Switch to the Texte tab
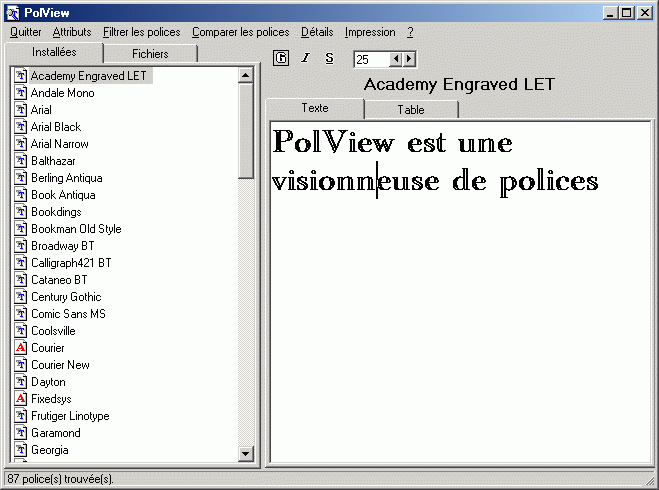This screenshot has height=490, width=659. pyautogui.click(x=315, y=108)
